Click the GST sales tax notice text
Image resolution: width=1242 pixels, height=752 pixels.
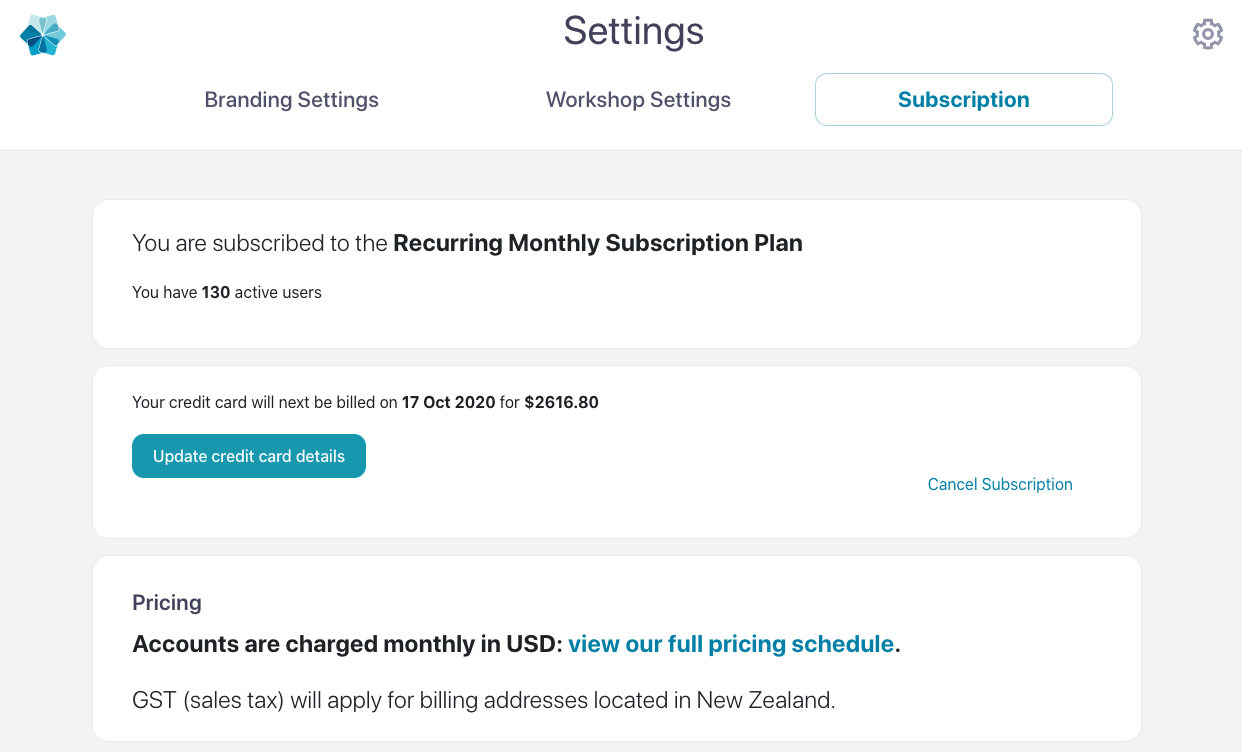coord(483,700)
